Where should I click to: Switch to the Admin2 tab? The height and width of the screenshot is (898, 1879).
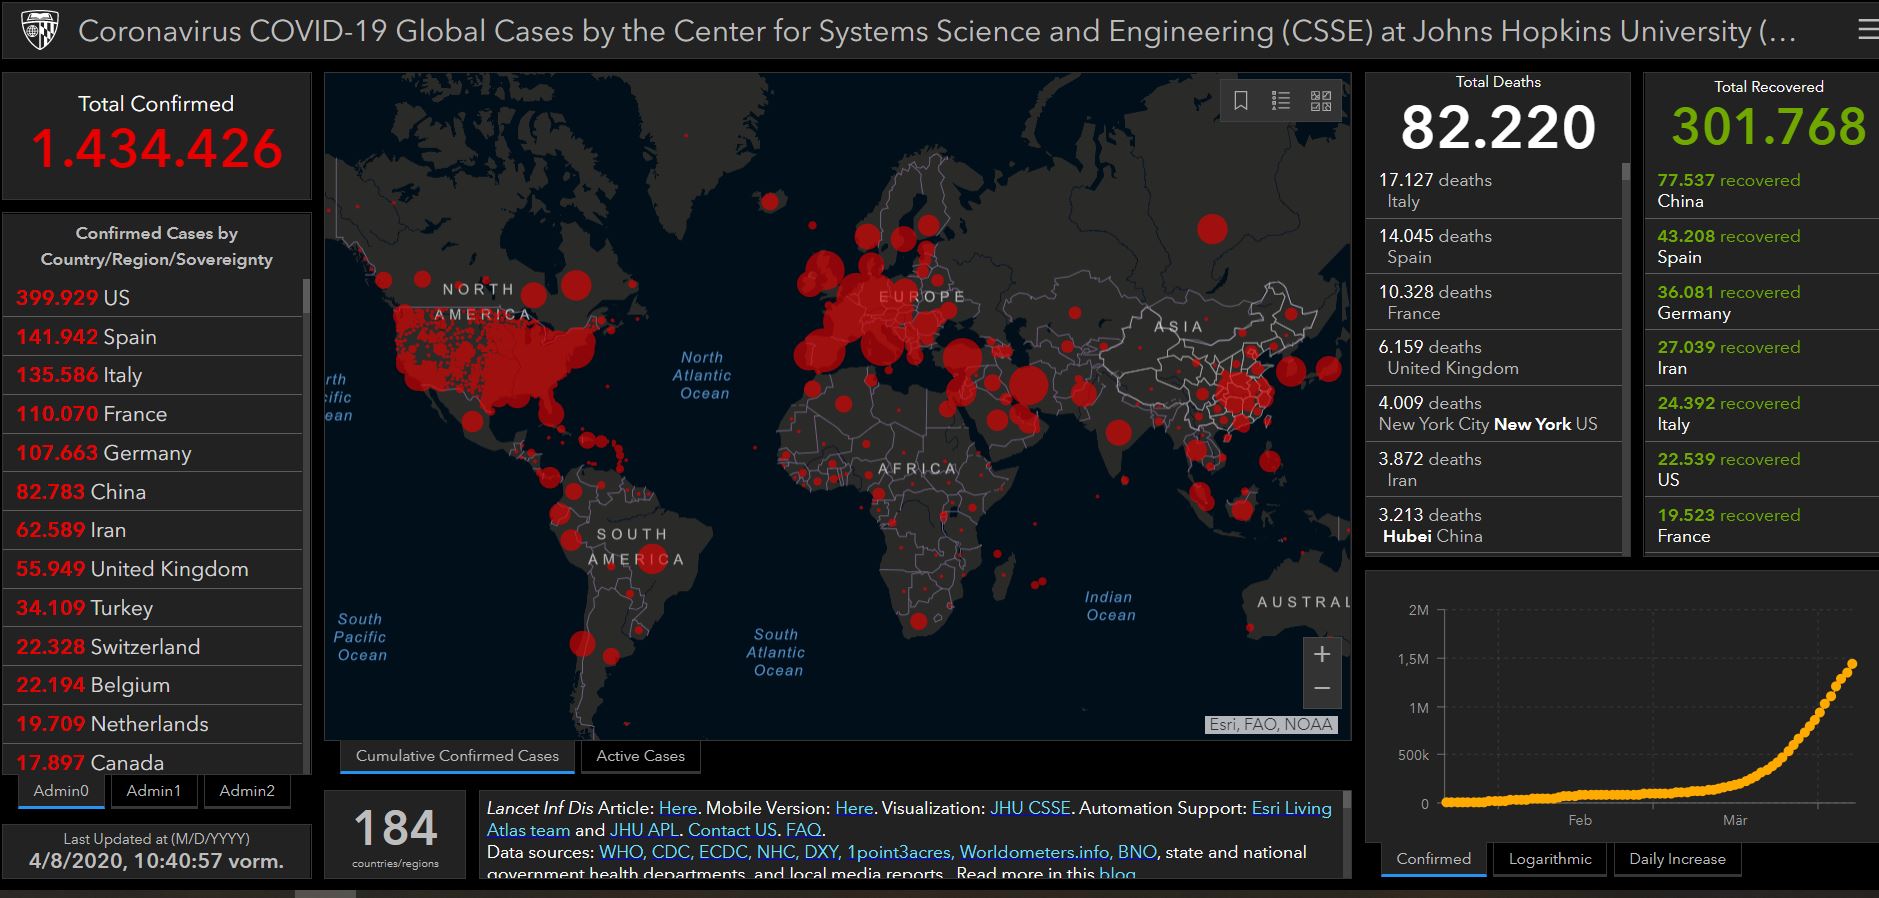coord(247,791)
